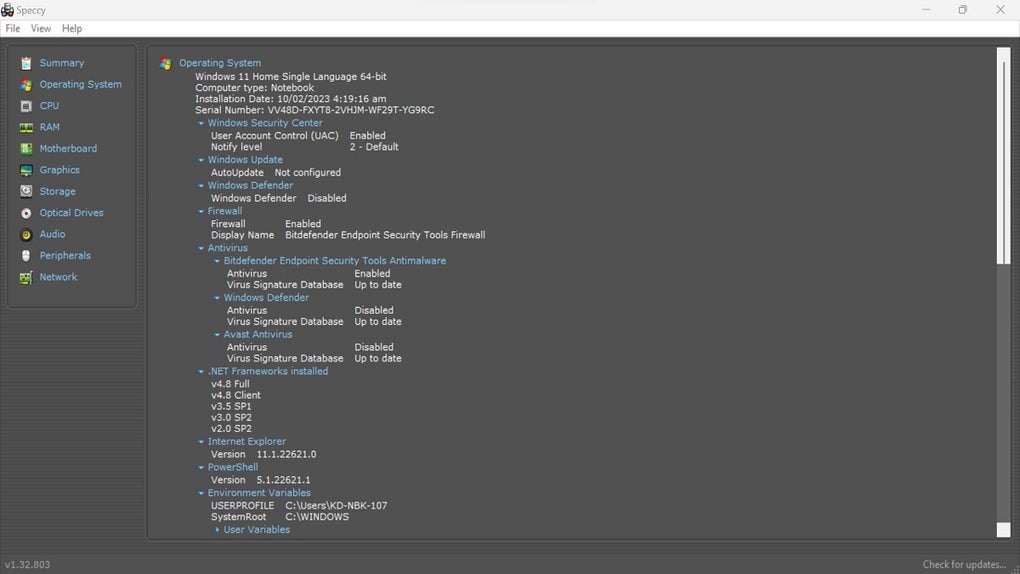Collapse the Internet Explorer node

[201, 442]
